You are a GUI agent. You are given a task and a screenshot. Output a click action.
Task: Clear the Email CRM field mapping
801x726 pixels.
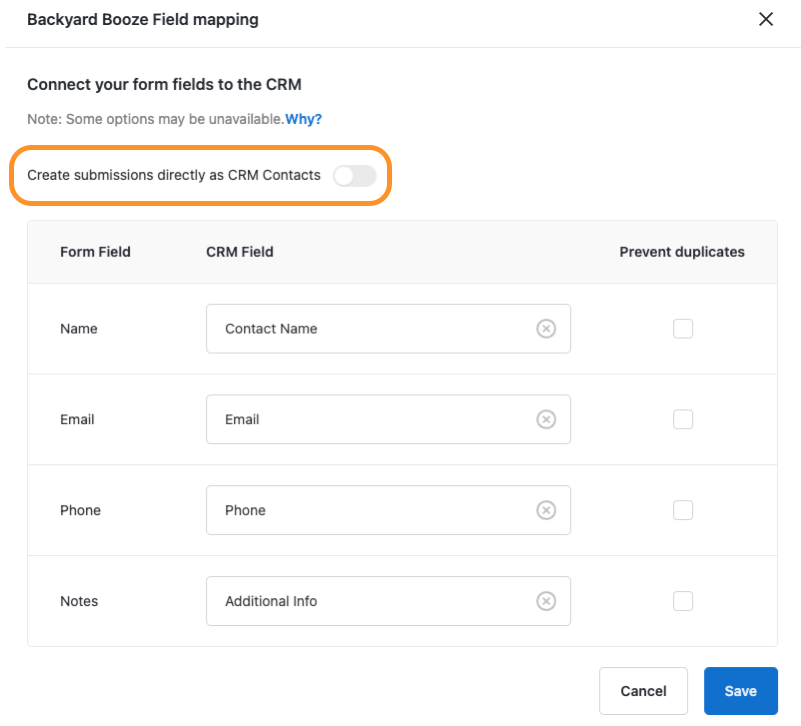[546, 420]
